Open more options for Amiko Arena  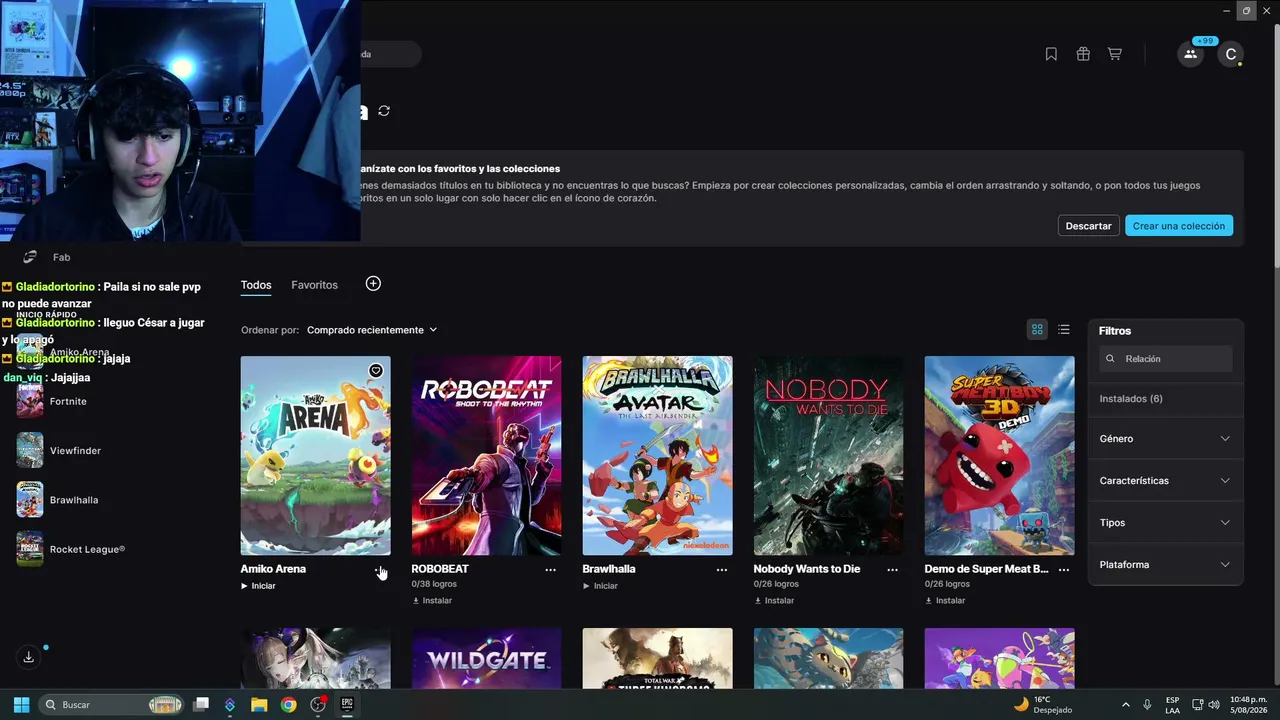(380, 569)
